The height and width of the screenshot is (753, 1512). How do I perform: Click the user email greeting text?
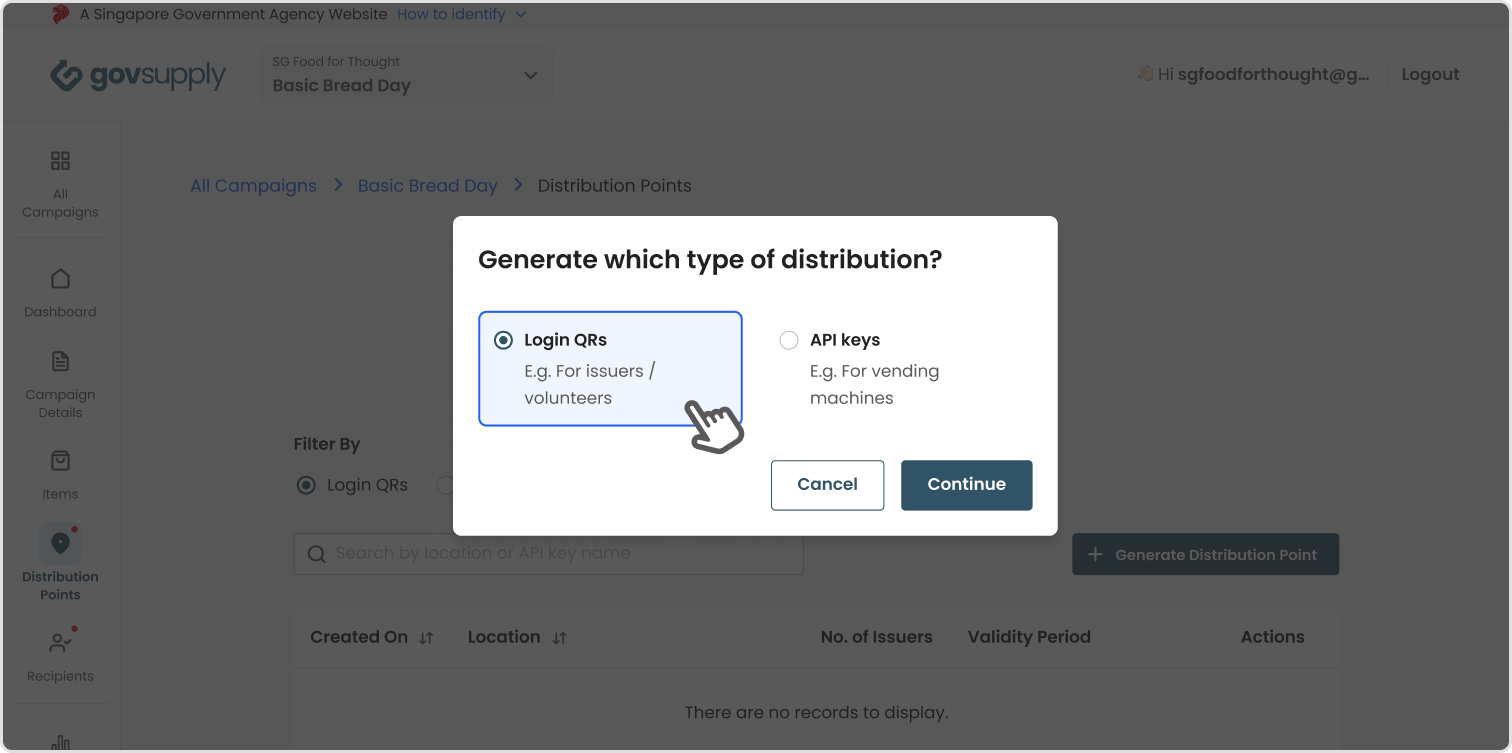tap(1254, 74)
